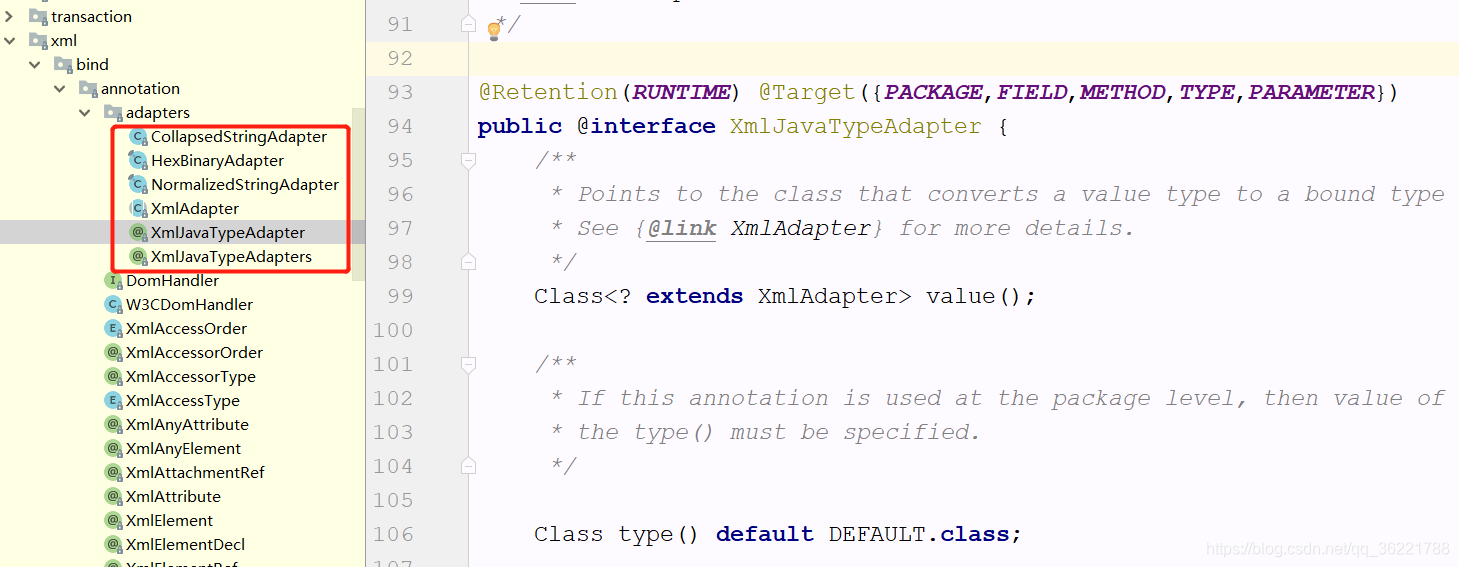
Task: Click XmlAnyElement annotation icon
Action: (x=113, y=448)
